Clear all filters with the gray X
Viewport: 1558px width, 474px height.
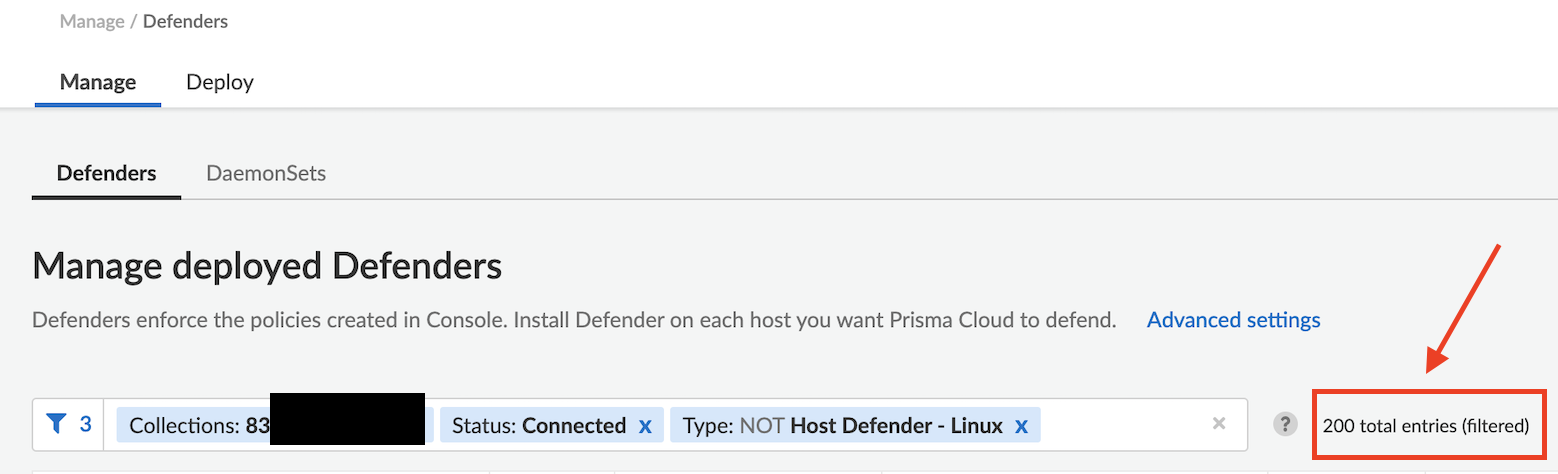tap(1219, 424)
